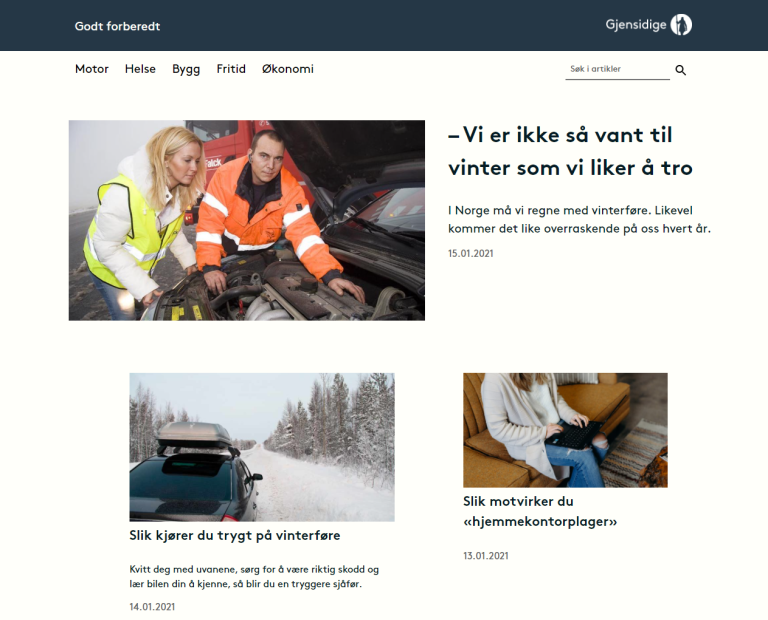The height and width of the screenshot is (620, 768).
Task: Open the Økonomi category
Action: pos(288,69)
